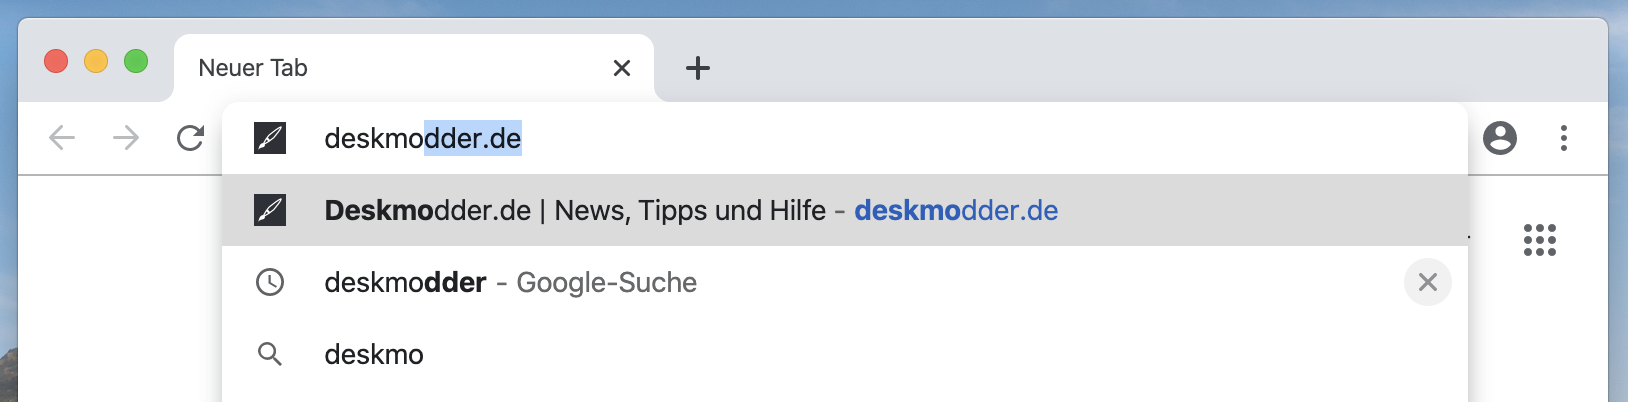Click the feather favicon beside the Deskmodder.de suggestion

[x=270, y=210]
